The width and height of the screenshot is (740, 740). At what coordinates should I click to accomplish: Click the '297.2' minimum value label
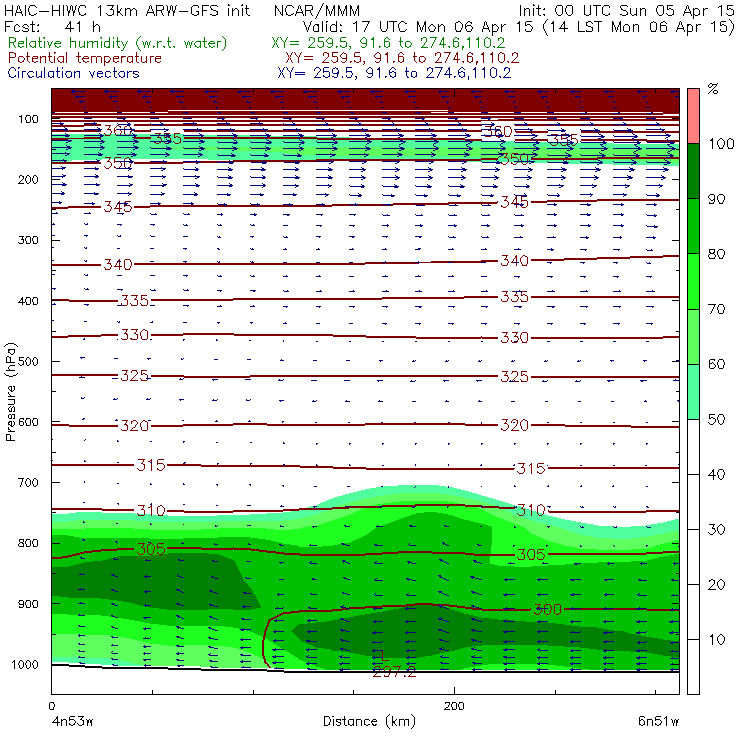pos(394,672)
